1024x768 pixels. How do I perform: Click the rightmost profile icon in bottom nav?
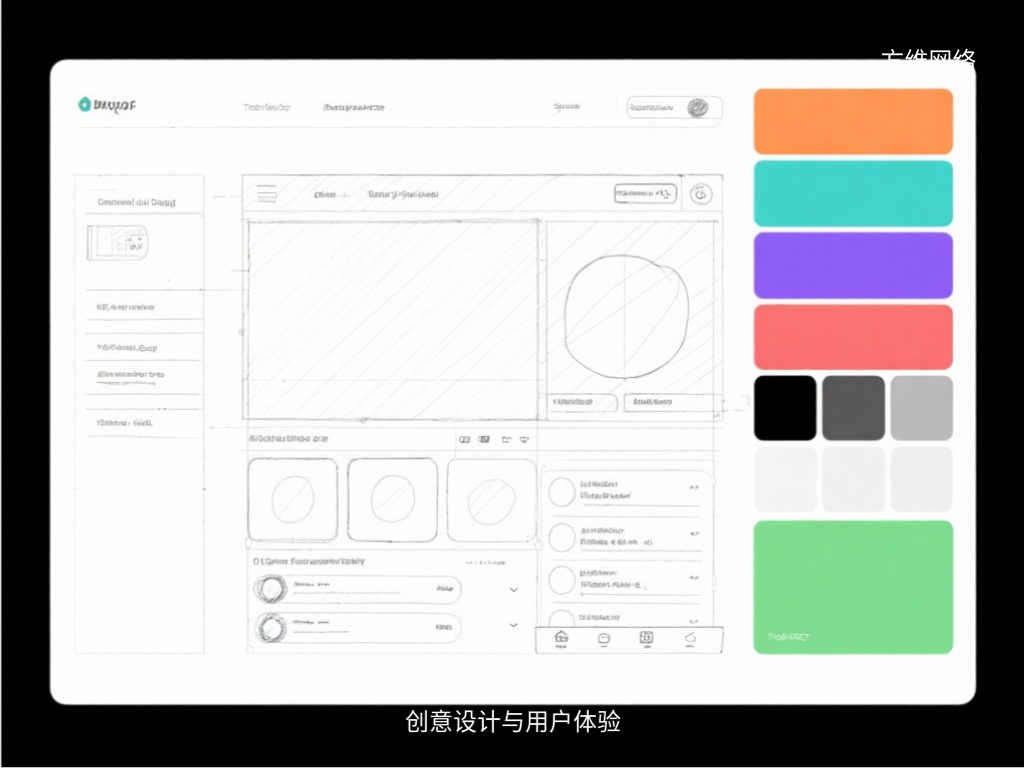690,638
